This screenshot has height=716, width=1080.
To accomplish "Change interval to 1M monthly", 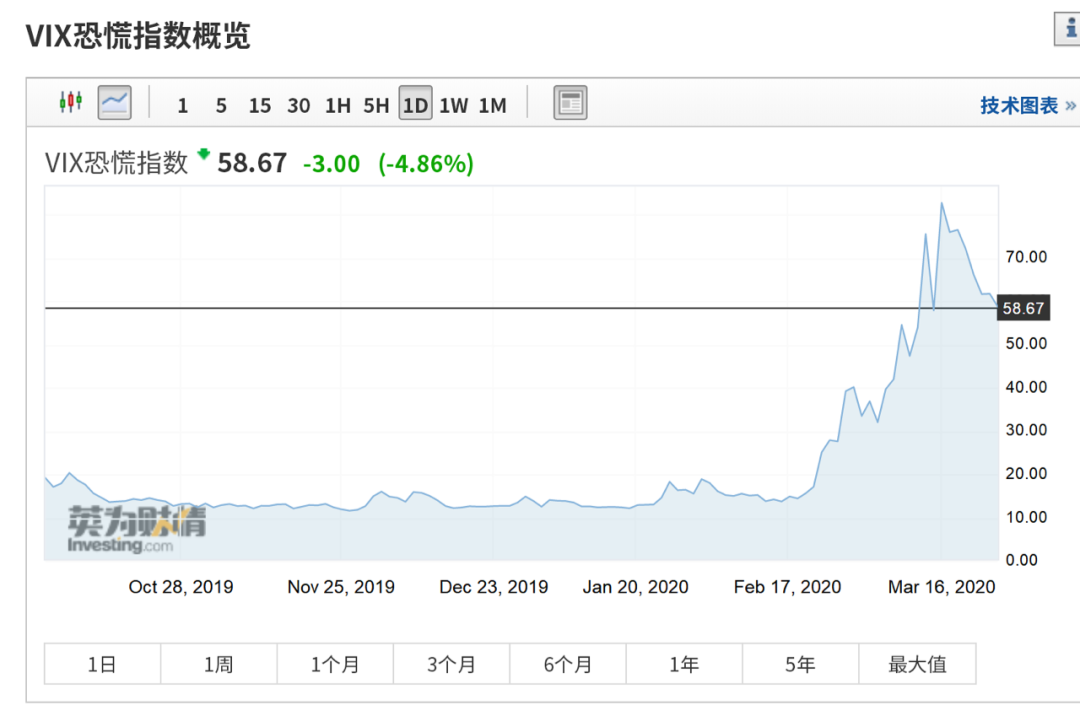I will pos(493,105).
